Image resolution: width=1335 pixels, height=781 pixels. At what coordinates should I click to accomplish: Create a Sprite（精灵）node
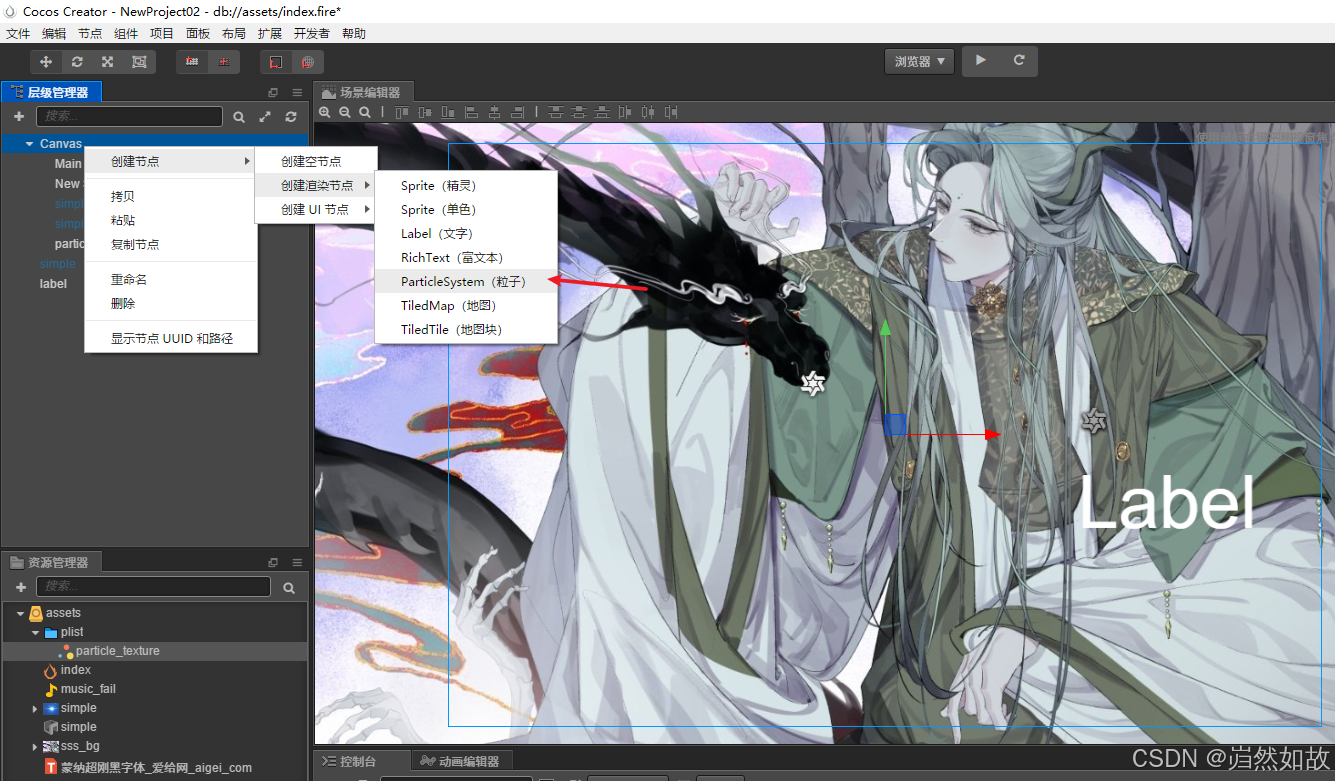click(466, 186)
